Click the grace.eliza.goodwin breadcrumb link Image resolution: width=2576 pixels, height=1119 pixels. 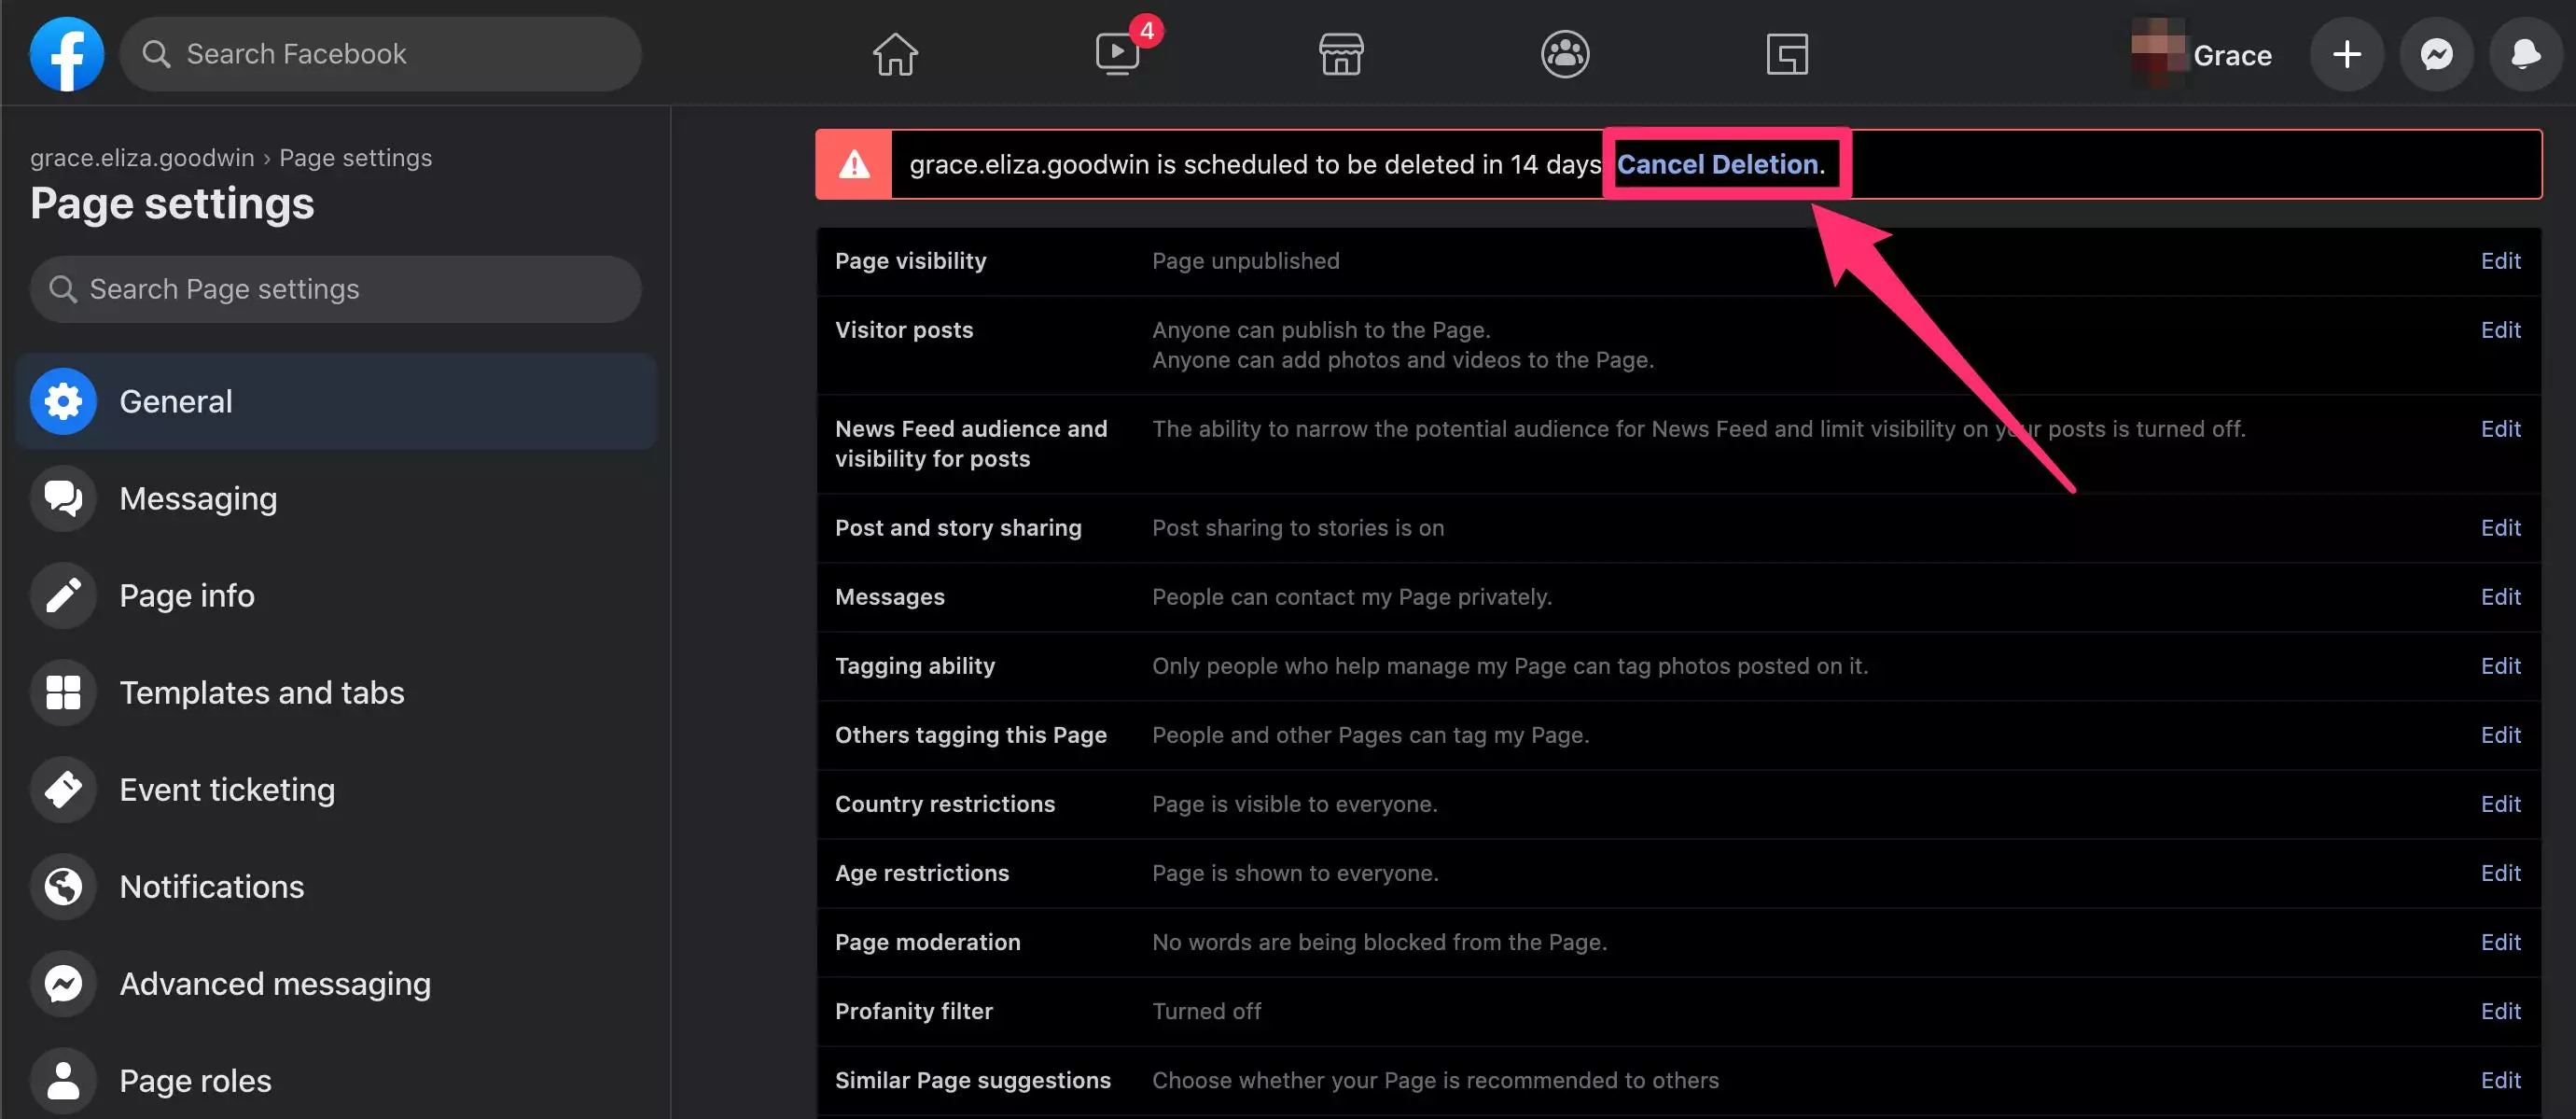(x=142, y=158)
